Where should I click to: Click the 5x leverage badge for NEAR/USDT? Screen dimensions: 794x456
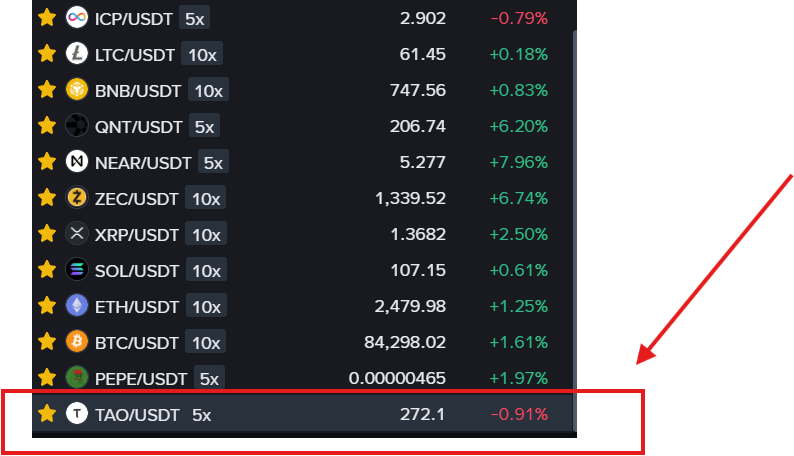tap(213, 162)
